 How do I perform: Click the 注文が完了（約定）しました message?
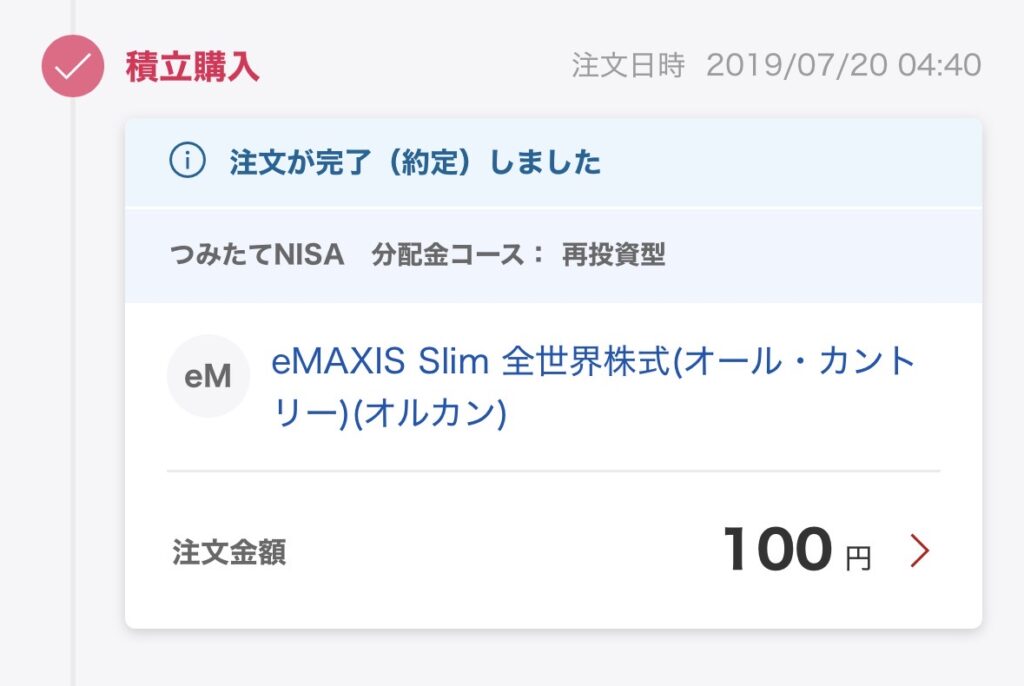coord(415,161)
